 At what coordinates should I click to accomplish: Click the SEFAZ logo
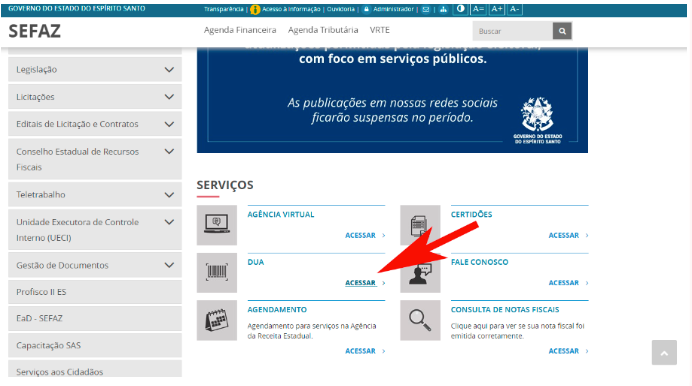pyautogui.click(x=34, y=31)
